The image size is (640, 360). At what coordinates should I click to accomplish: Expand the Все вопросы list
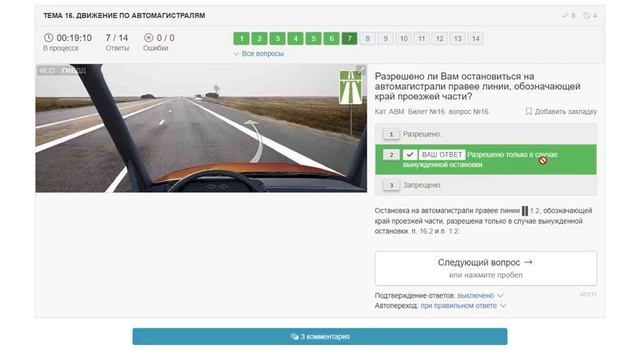(259, 53)
